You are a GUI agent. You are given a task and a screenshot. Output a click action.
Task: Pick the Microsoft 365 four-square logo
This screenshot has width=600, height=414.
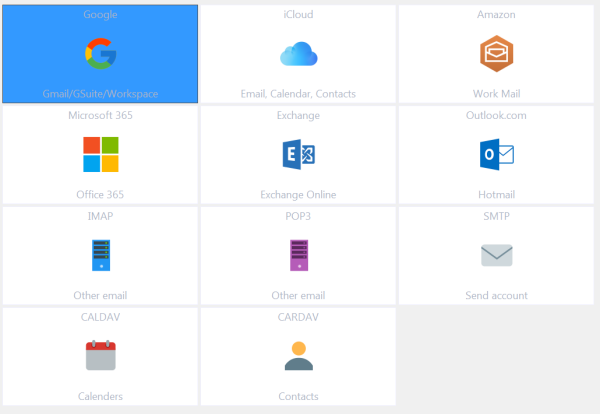coord(101,154)
